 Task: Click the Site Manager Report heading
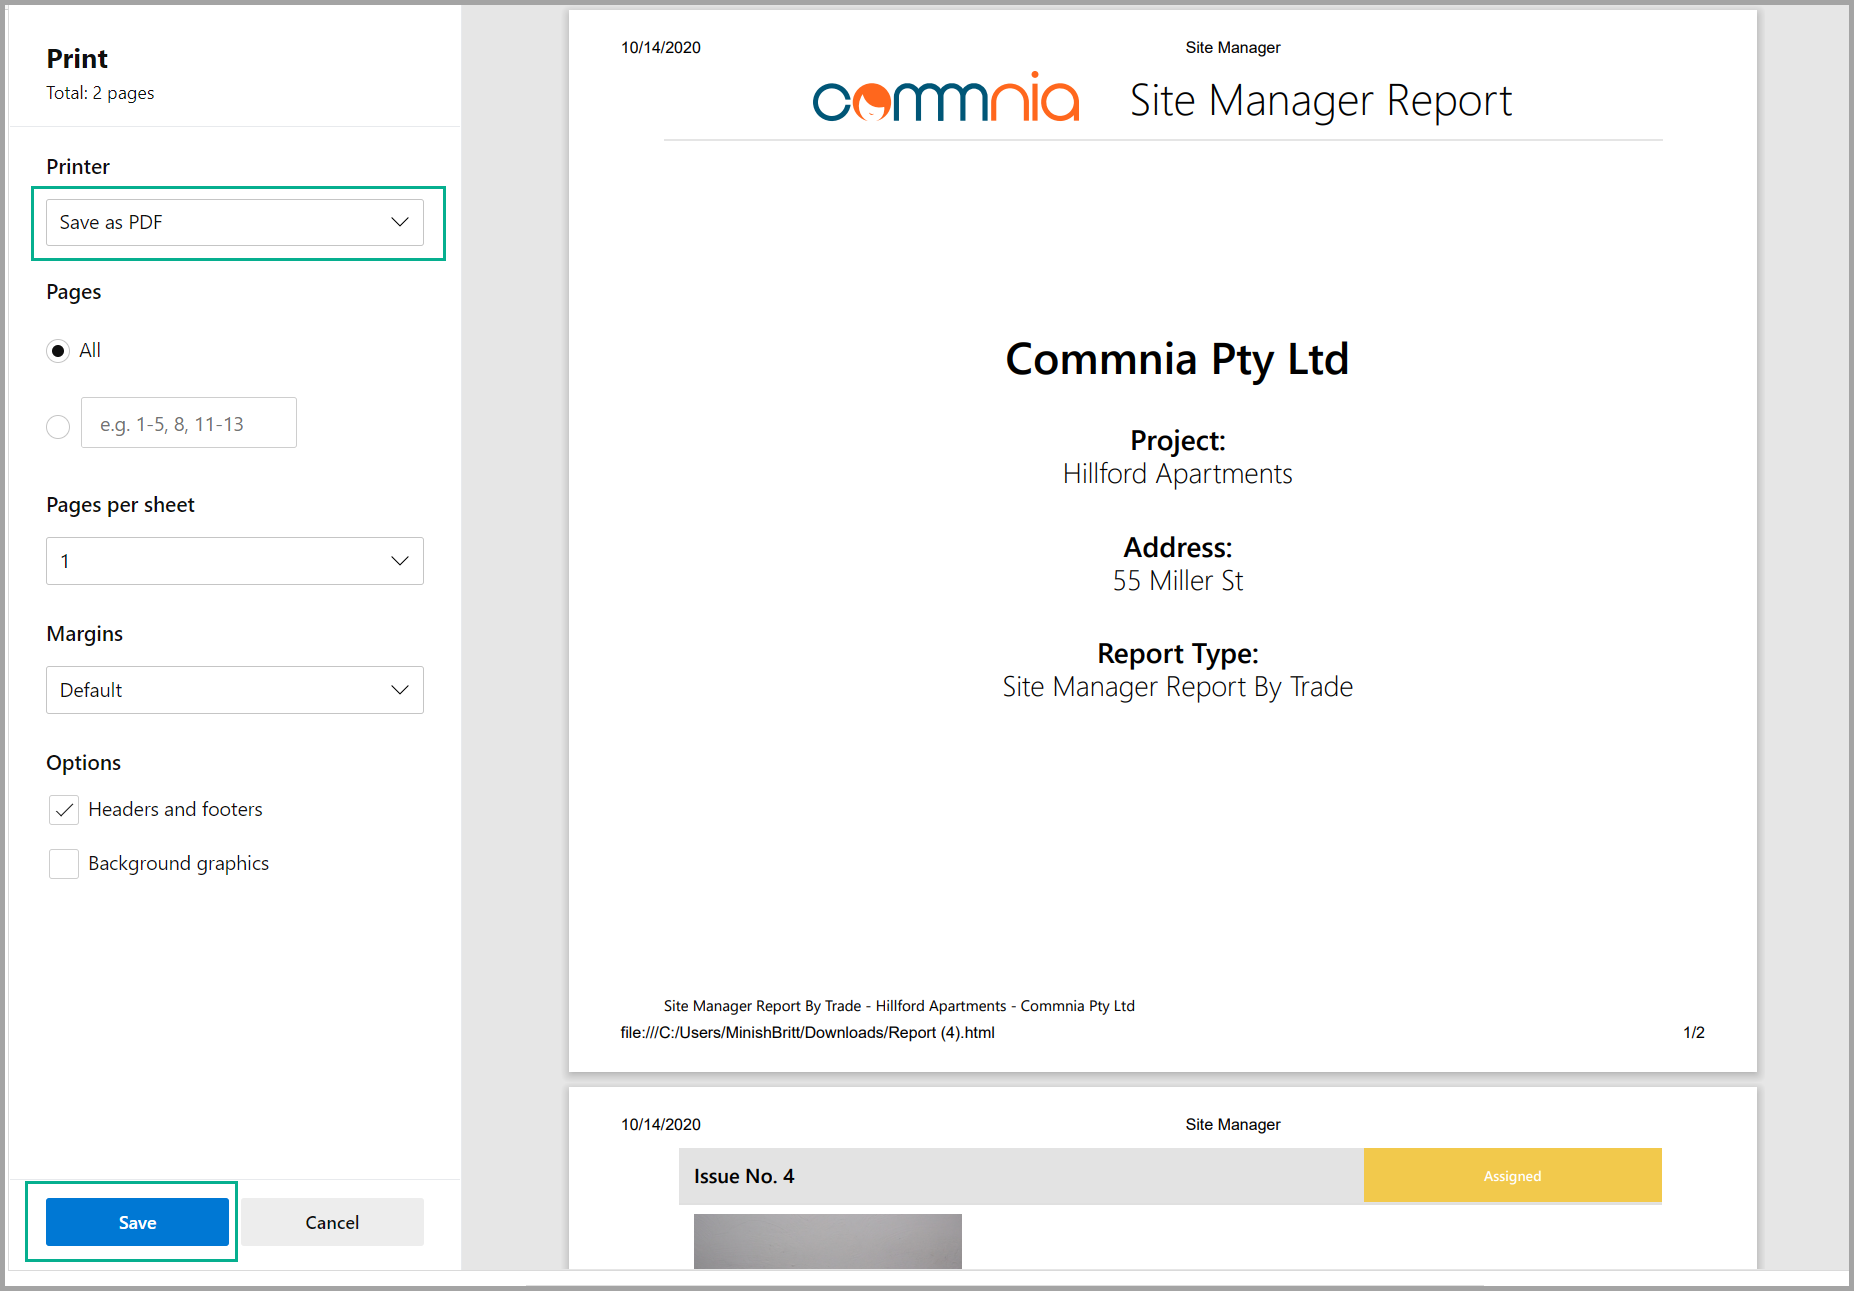pyautogui.click(x=1321, y=101)
